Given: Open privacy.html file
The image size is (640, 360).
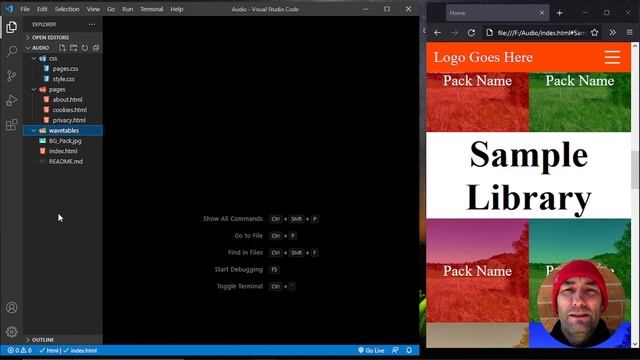Looking at the screenshot, I should (69, 120).
